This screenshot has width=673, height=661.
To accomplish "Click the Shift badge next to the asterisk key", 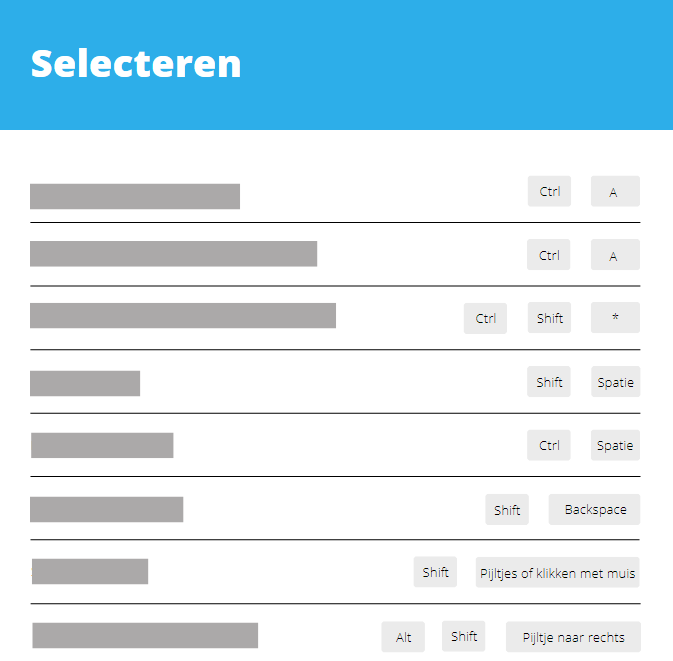I will [549, 318].
